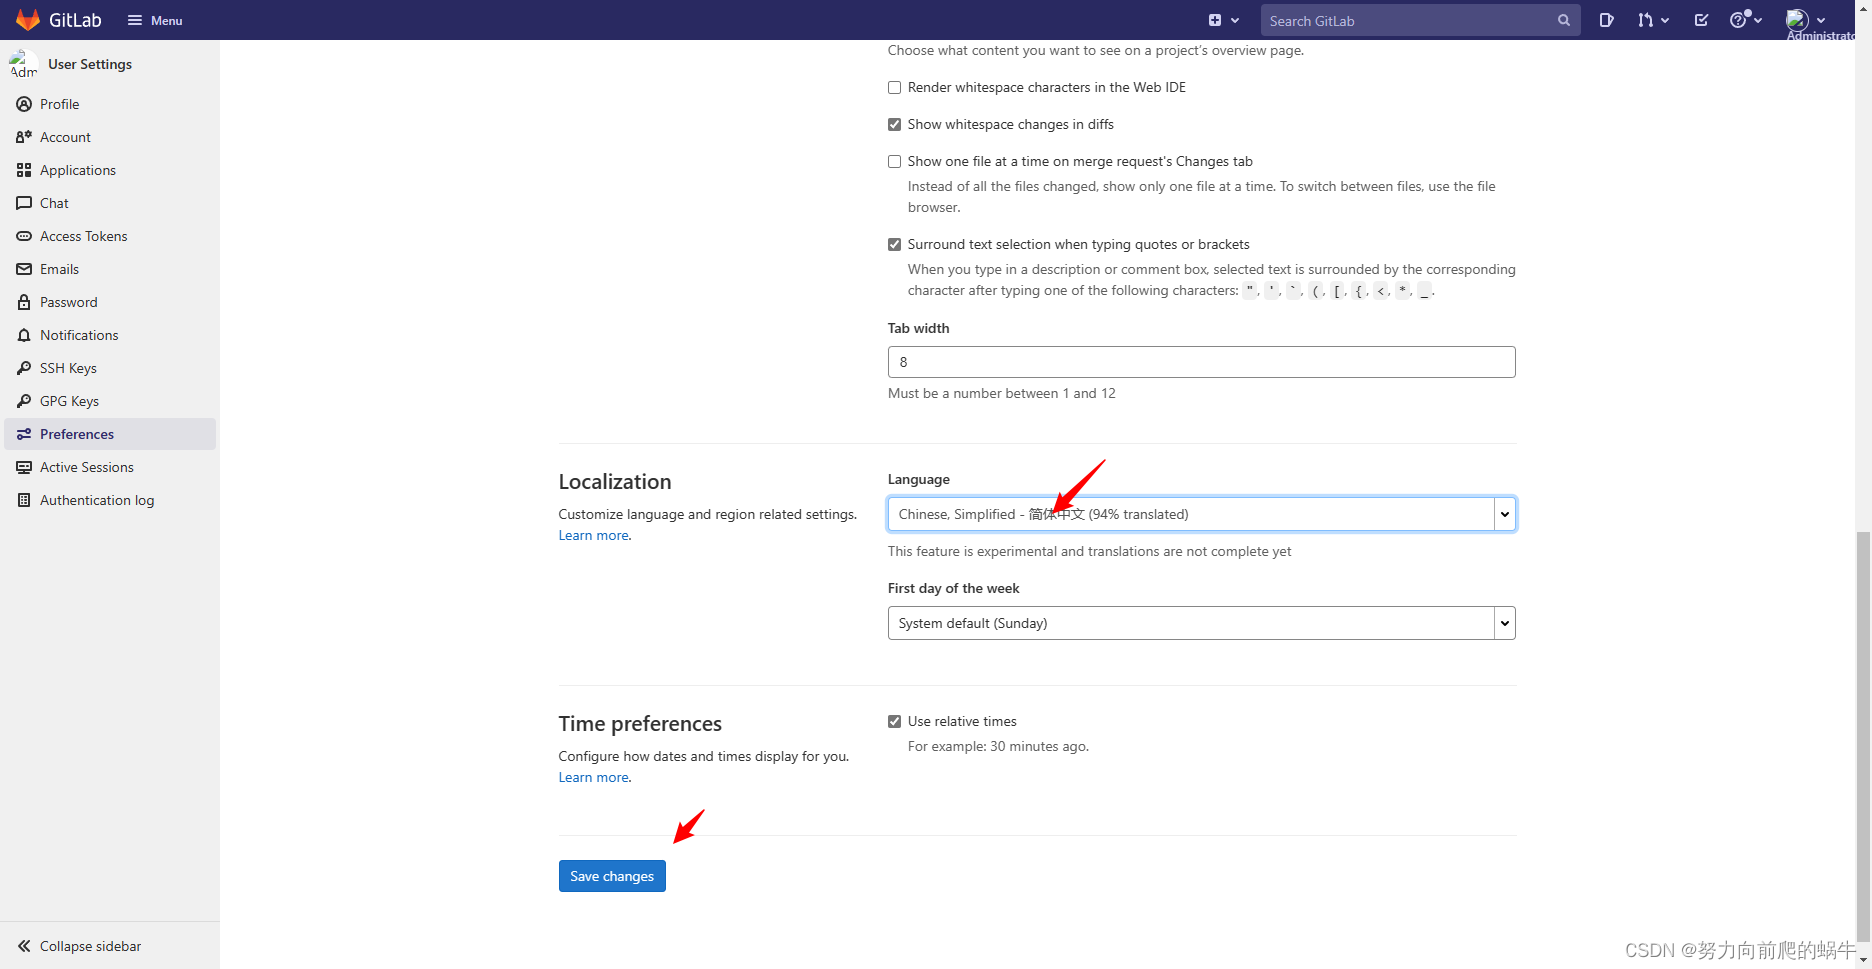Click the Tab width input field
This screenshot has height=969, width=1872.
[1201, 362]
